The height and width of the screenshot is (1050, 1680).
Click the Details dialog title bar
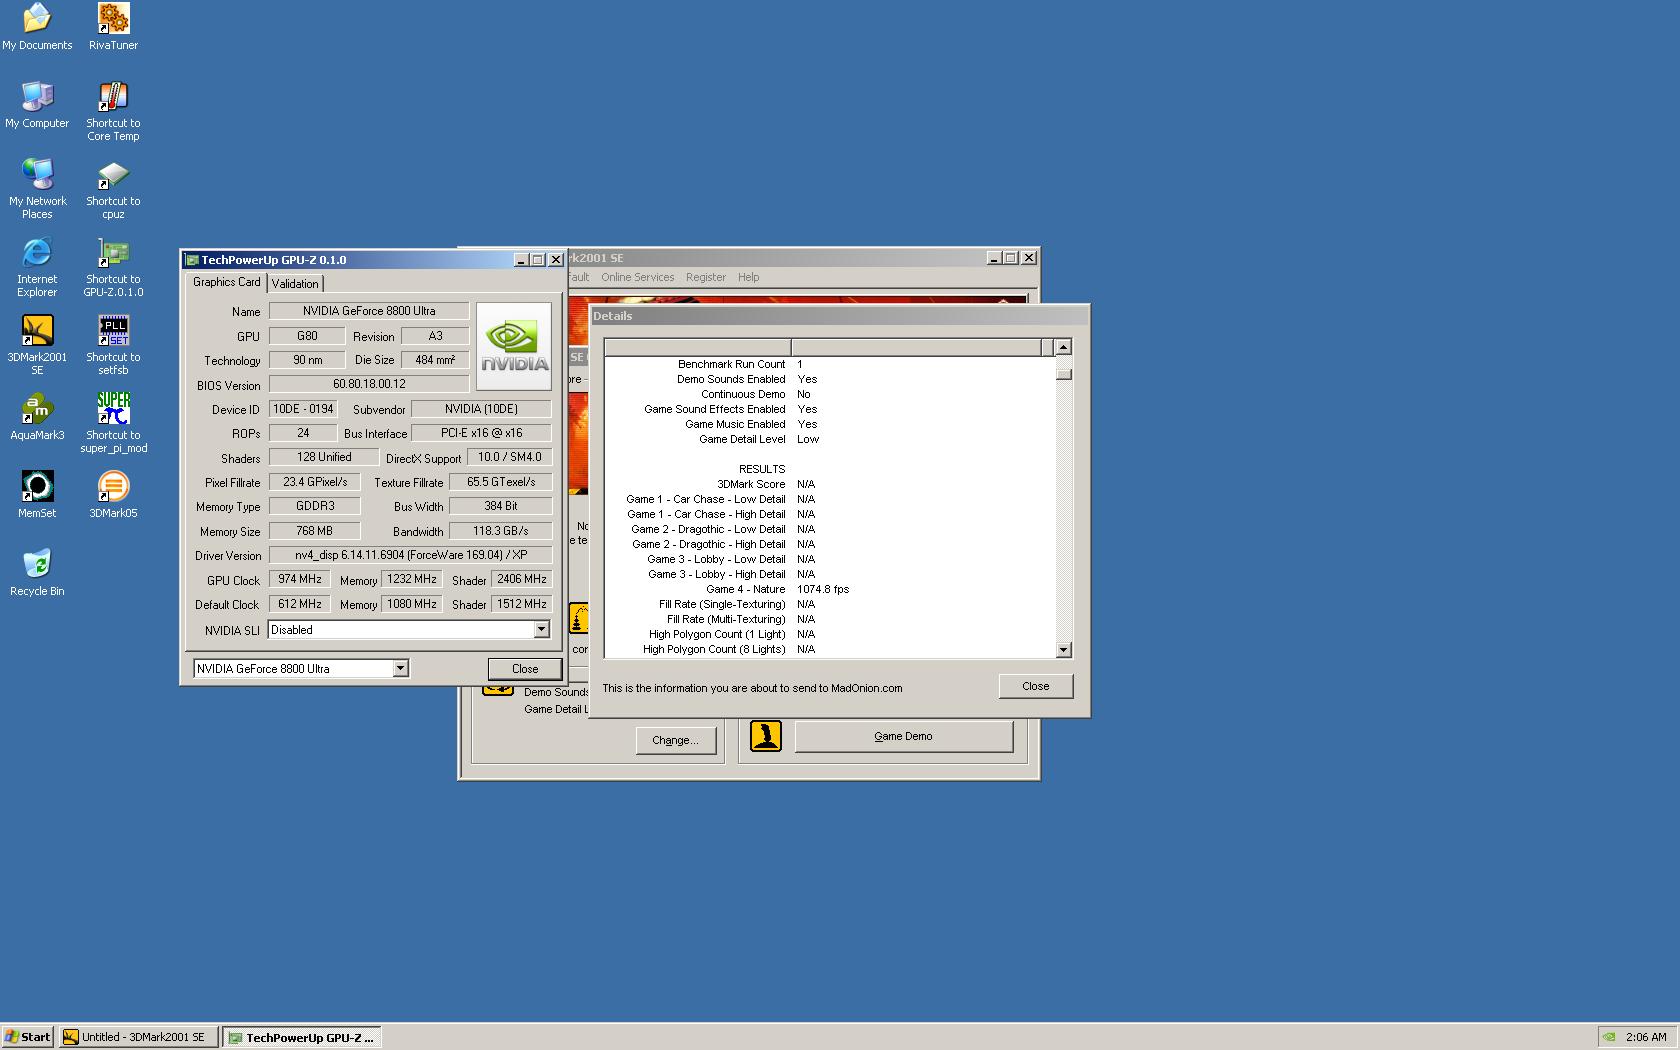click(838, 316)
